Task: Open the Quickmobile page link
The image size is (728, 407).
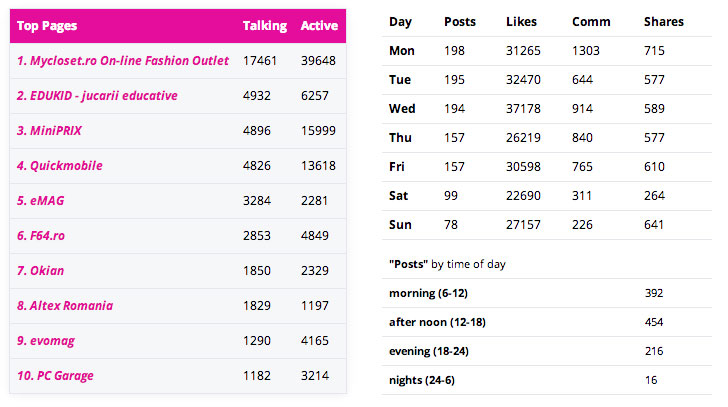Action: point(59,166)
